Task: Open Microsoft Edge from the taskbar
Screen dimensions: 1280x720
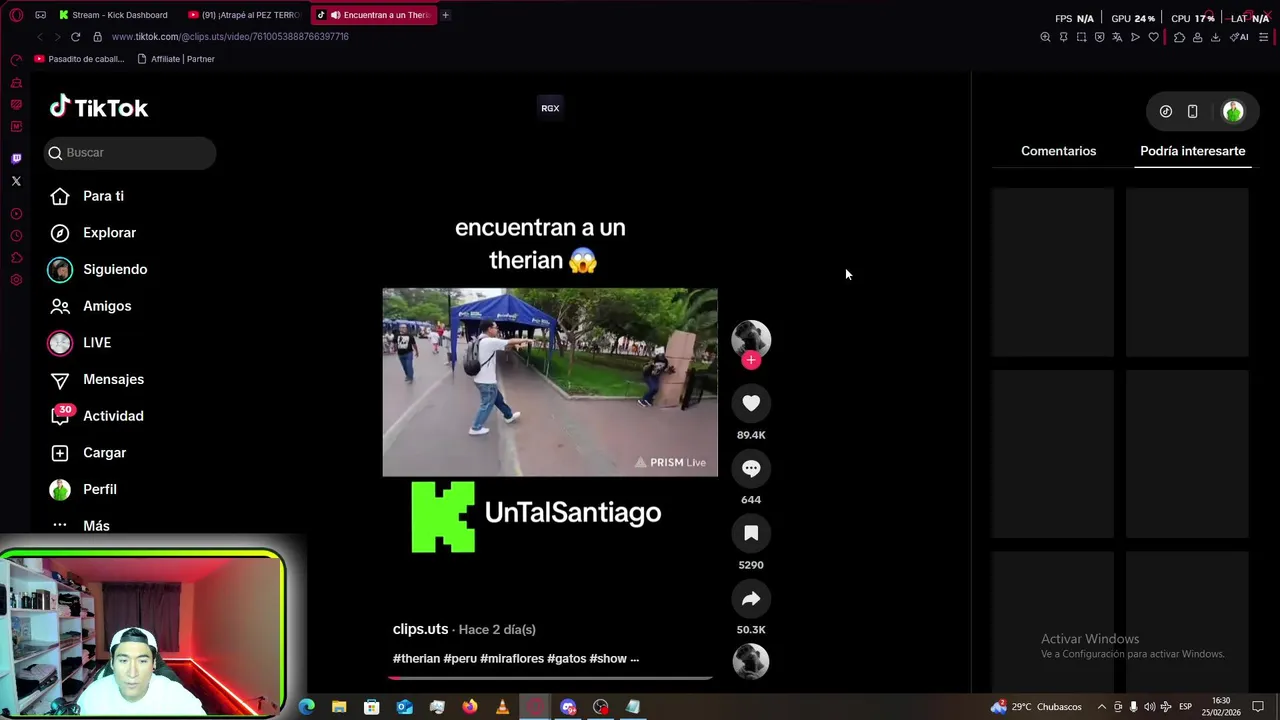Action: pyautogui.click(x=306, y=707)
